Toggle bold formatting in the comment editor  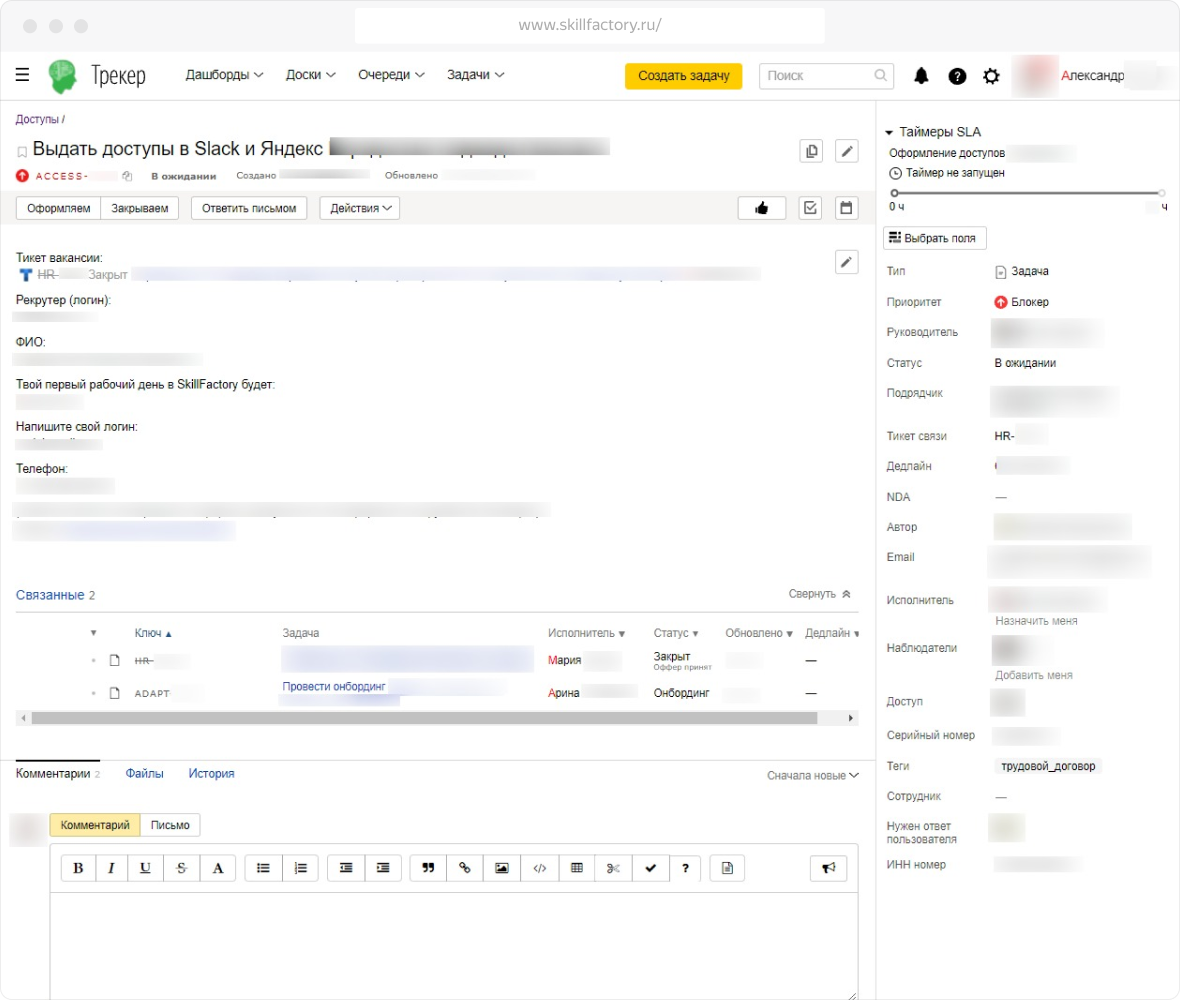78,868
